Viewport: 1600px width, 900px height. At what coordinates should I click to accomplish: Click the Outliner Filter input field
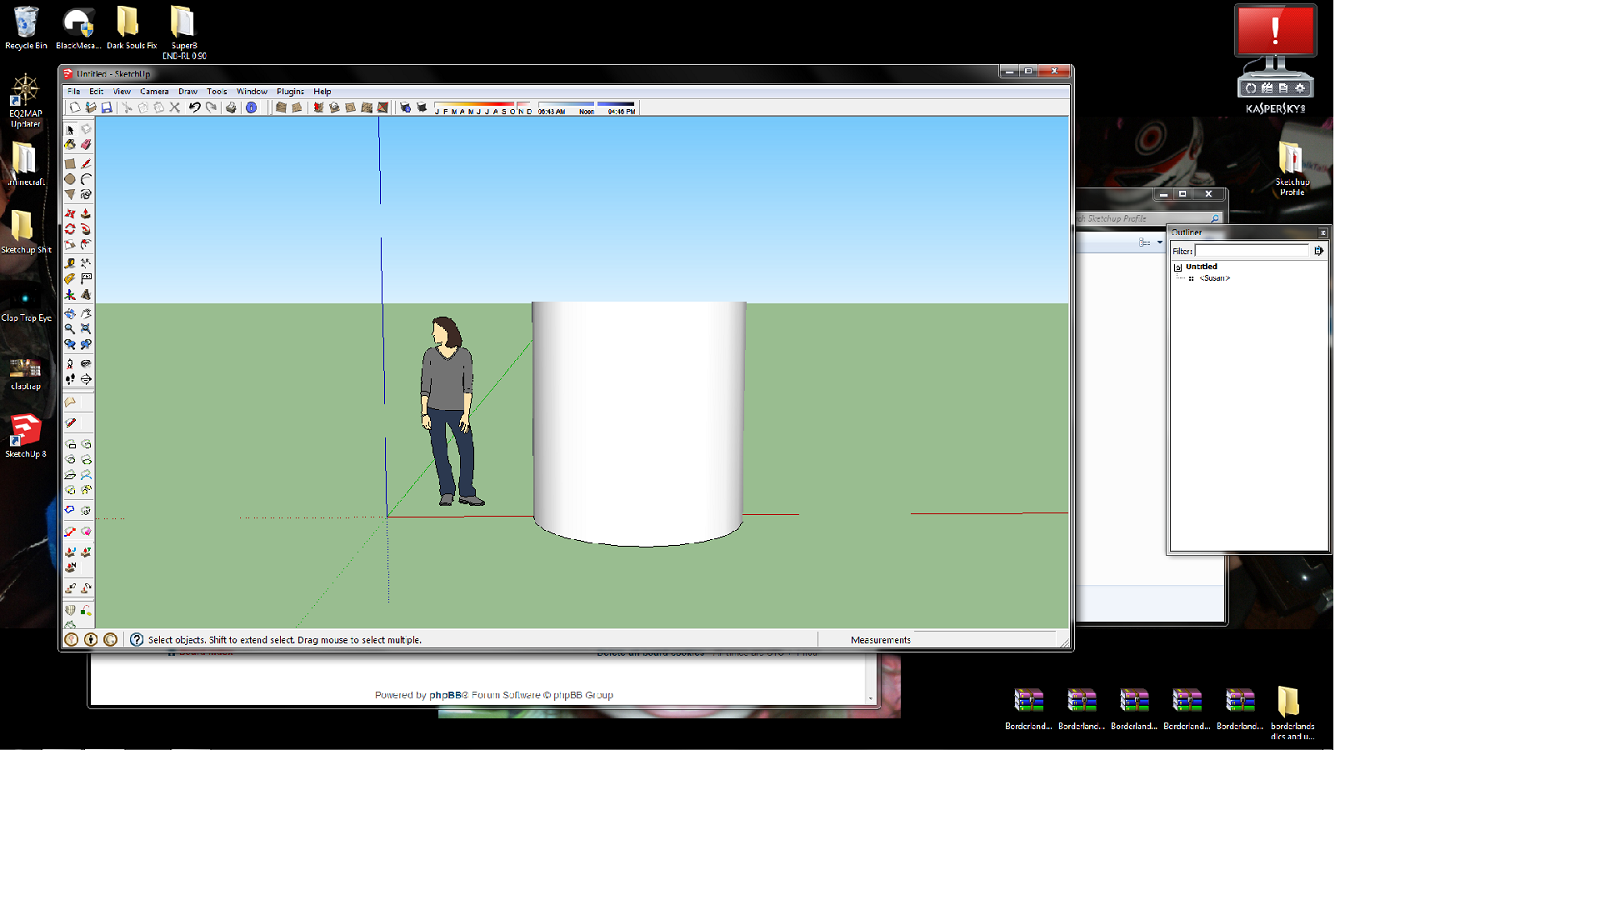pyautogui.click(x=1252, y=251)
